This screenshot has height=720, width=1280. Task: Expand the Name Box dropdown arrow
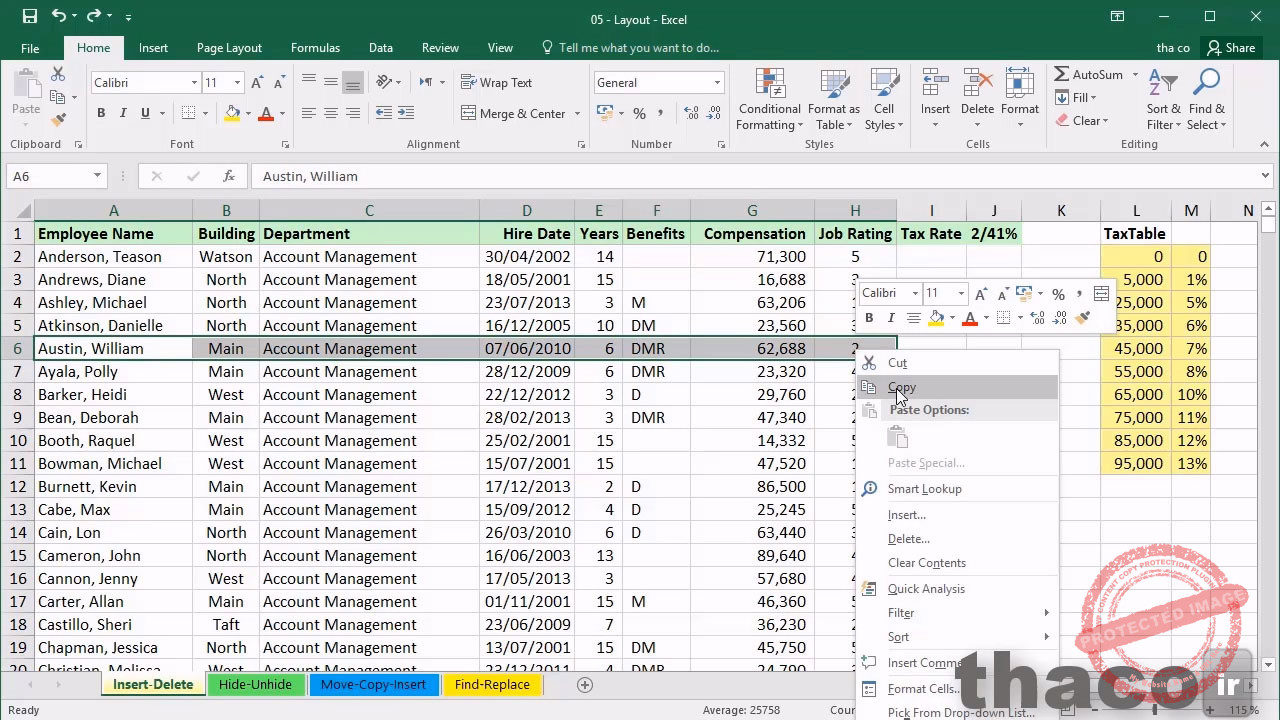tap(97, 176)
